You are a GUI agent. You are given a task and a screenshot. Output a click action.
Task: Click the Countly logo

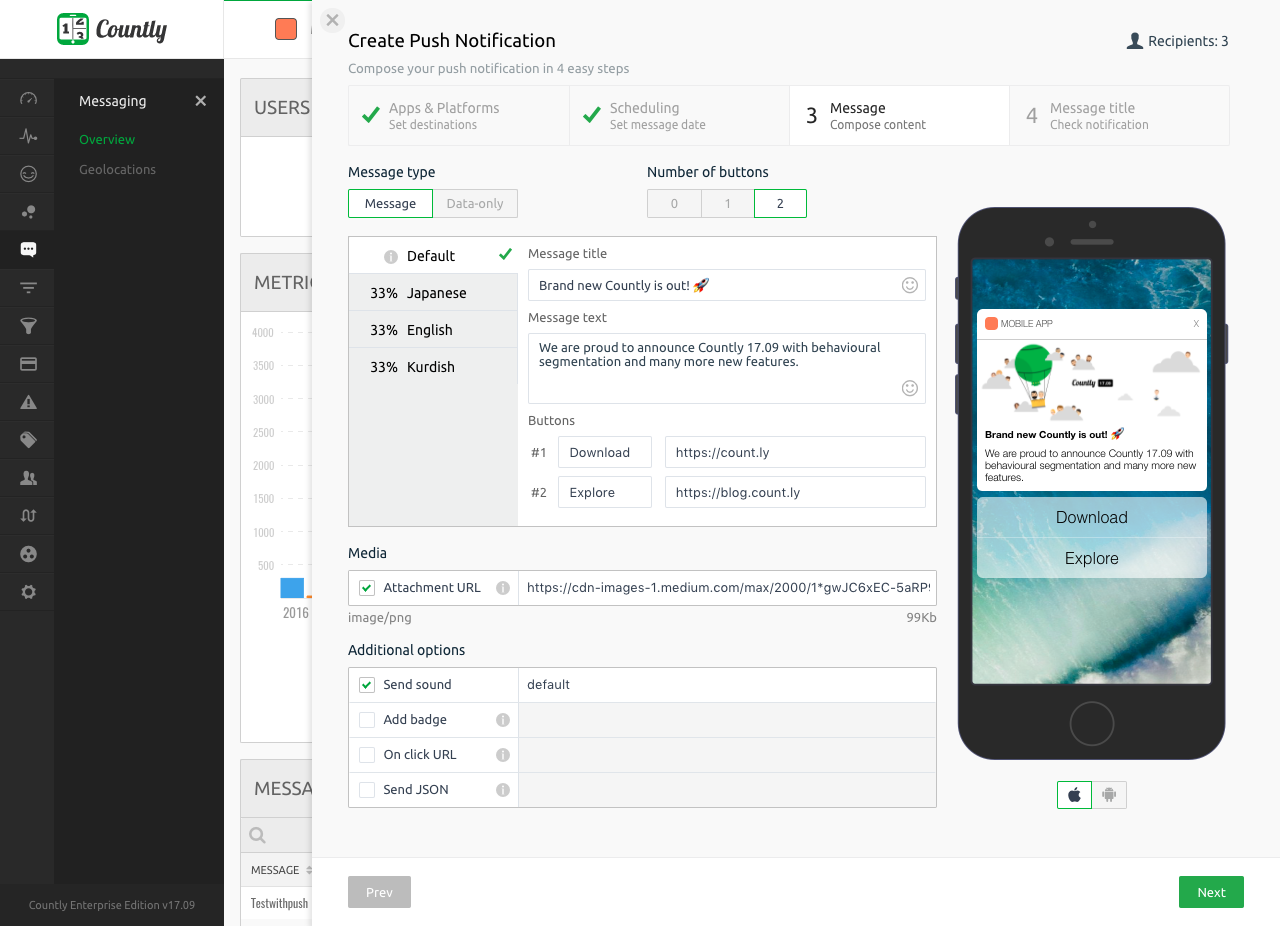(x=112, y=29)
